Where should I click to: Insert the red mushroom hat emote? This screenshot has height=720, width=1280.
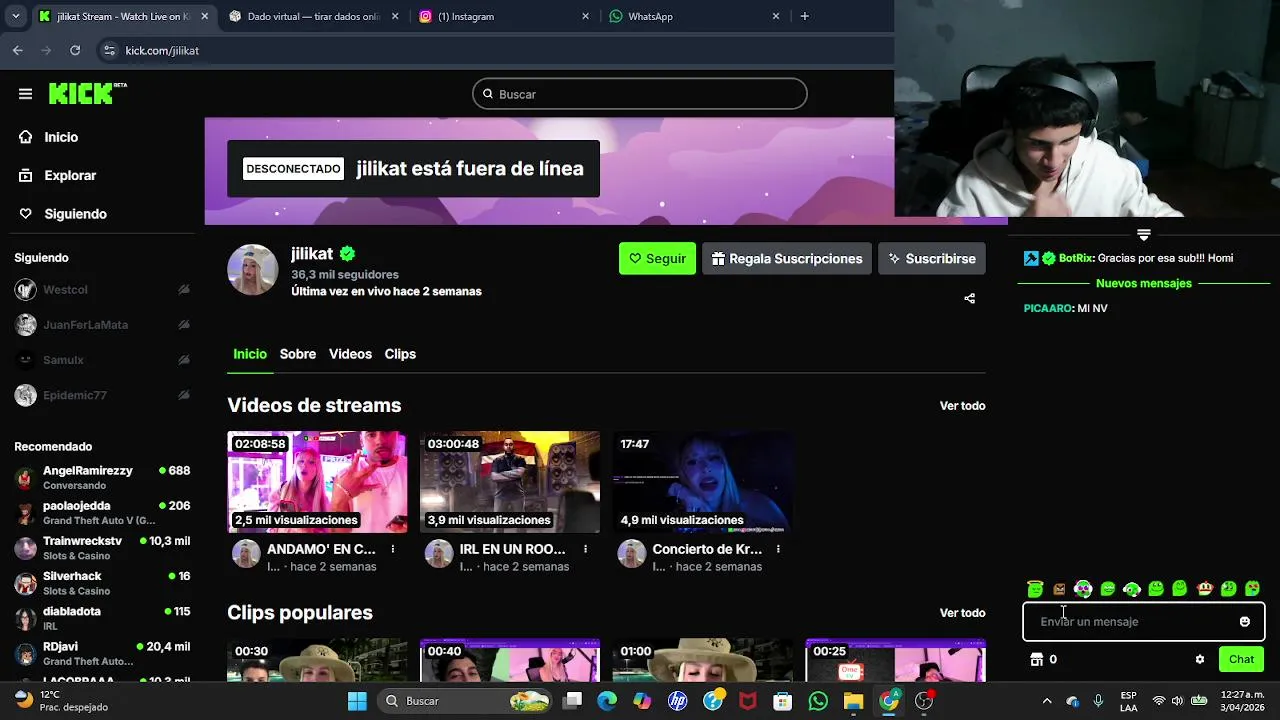1204,589
